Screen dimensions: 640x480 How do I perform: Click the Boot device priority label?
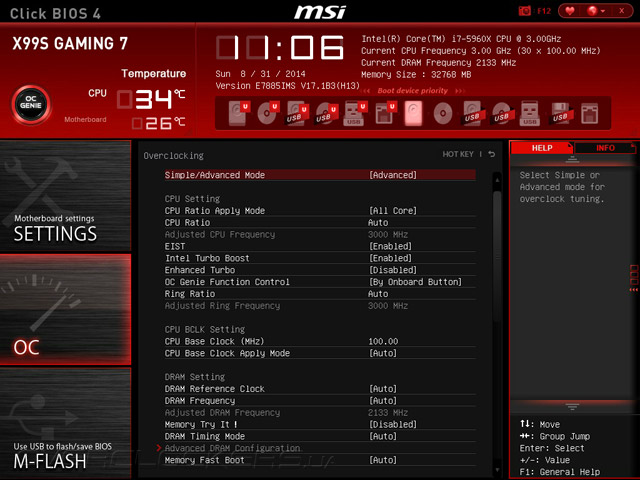413,91
